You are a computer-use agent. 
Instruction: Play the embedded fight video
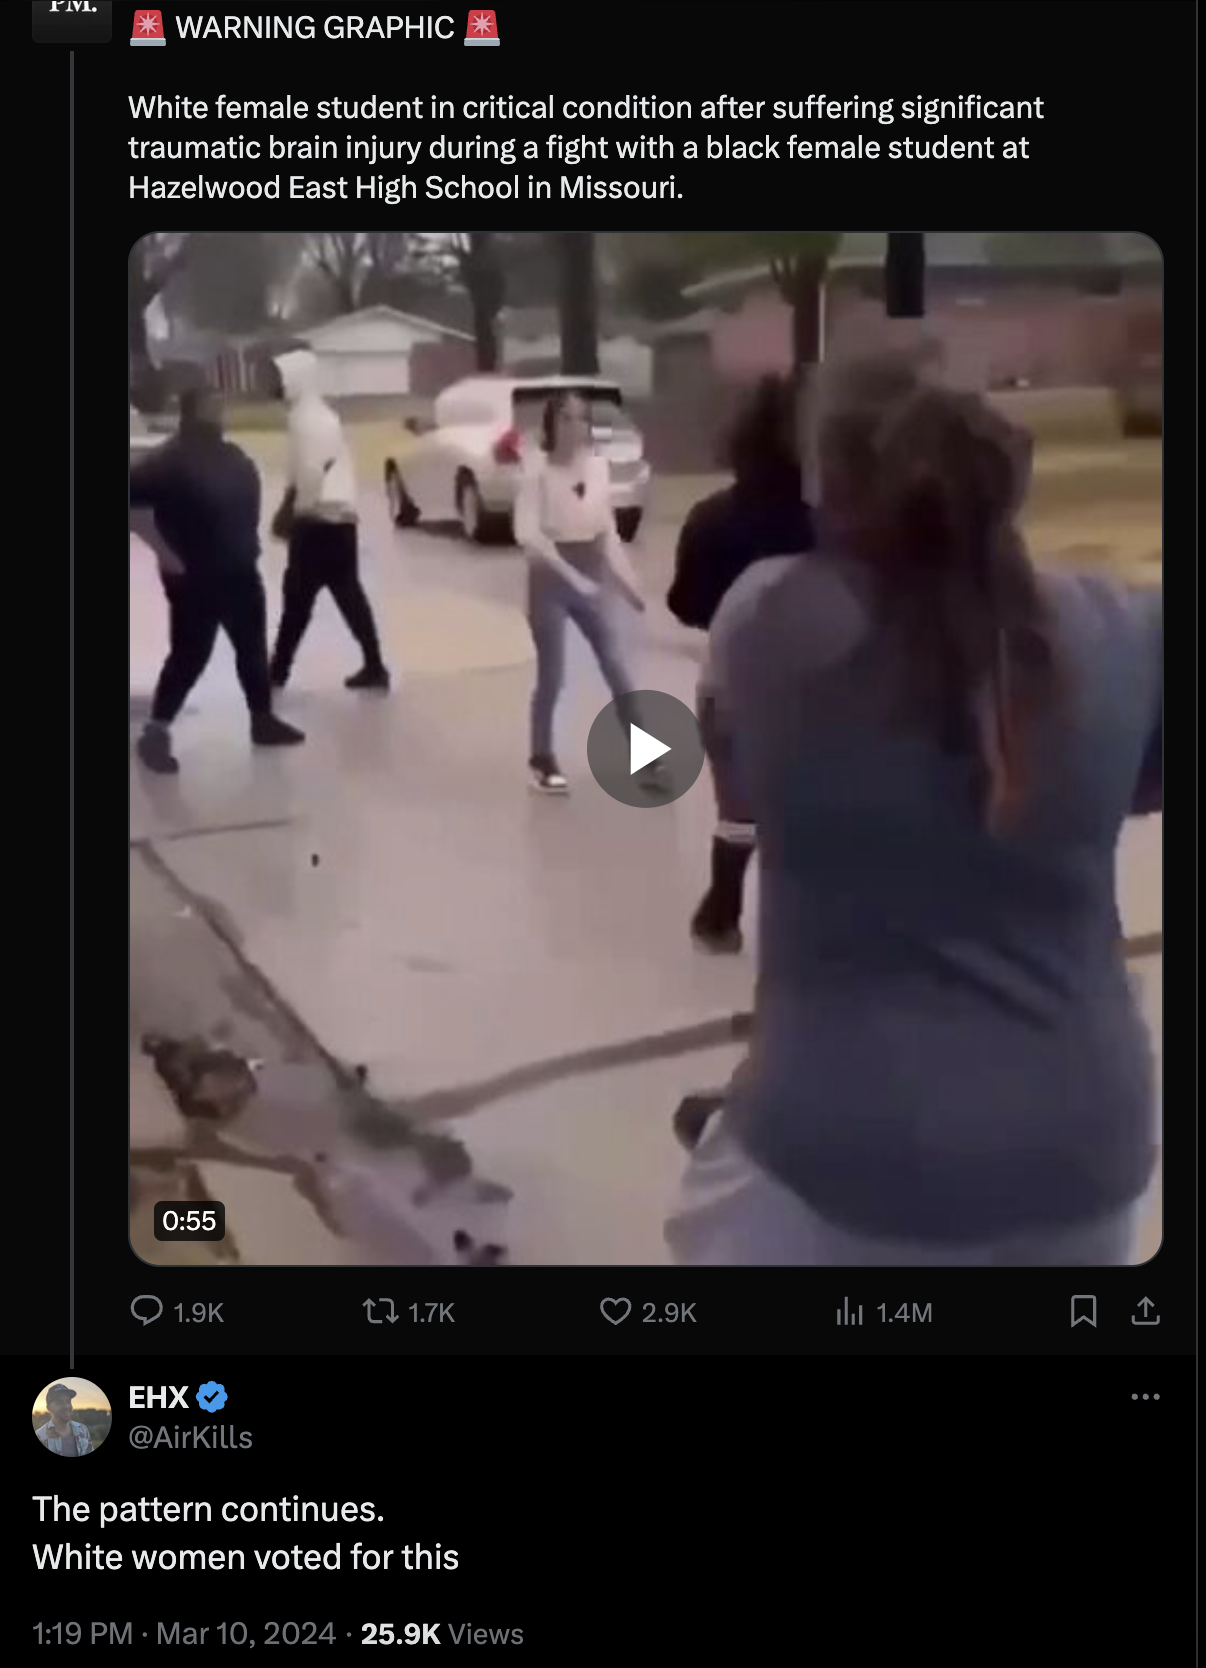[x=645, y=748]
